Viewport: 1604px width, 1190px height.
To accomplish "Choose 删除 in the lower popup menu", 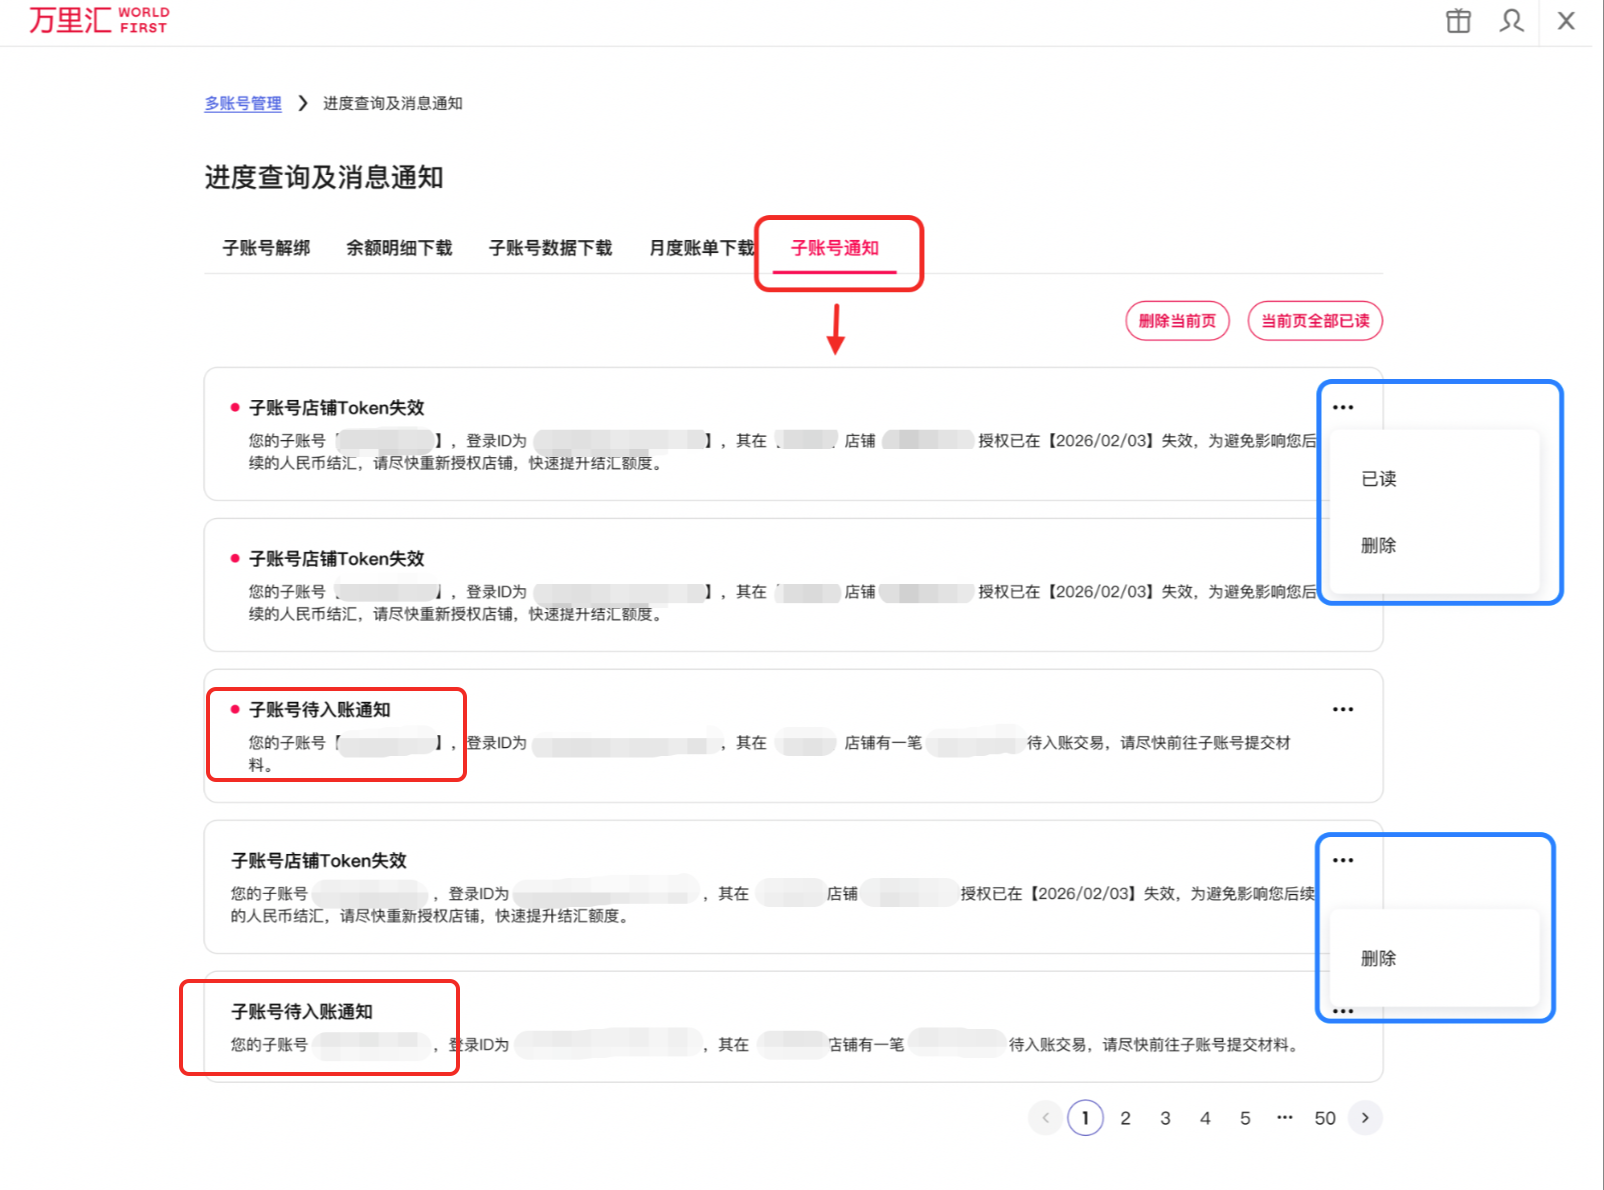I will [x=1379, y=958].
